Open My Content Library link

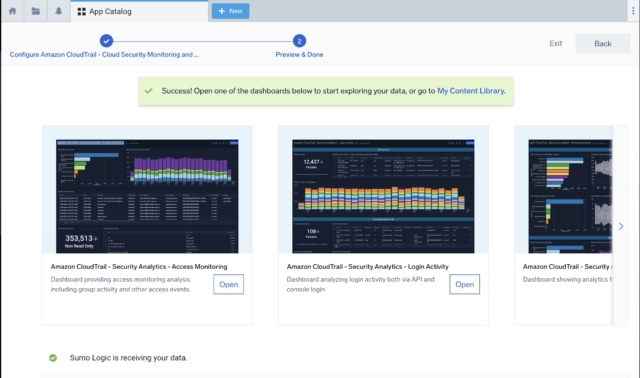471,91
